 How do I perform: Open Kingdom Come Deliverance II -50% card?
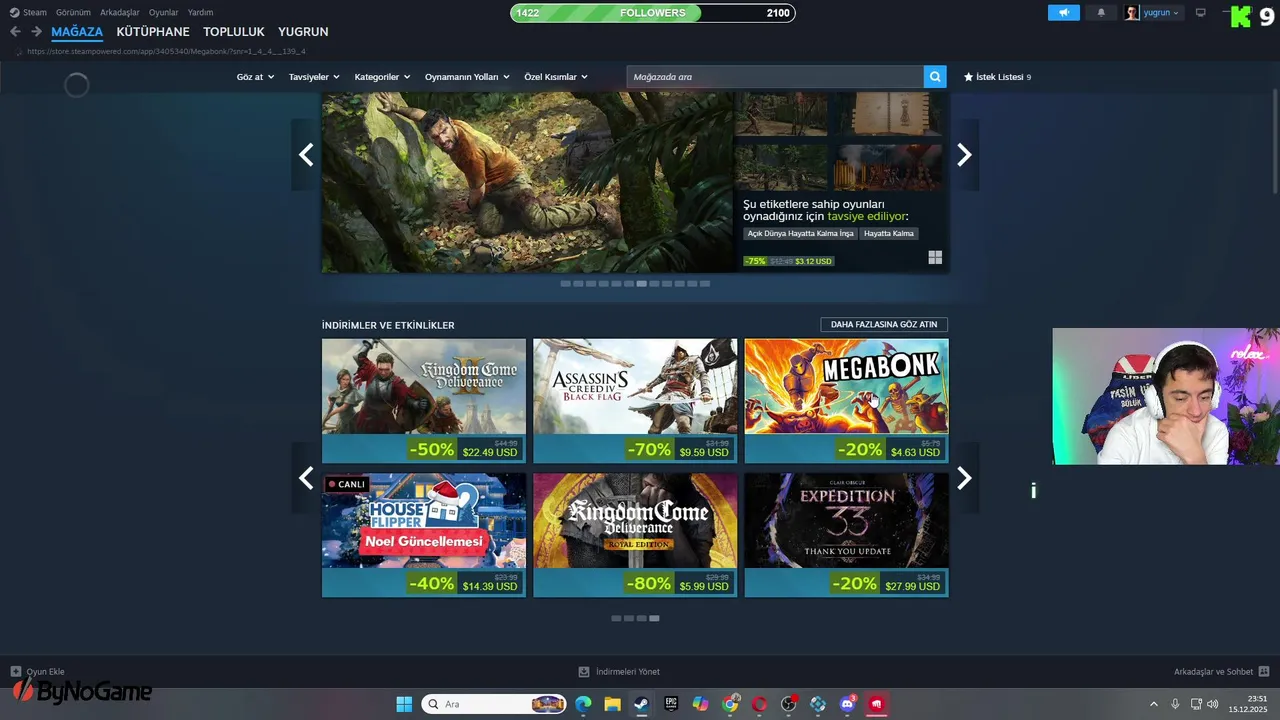[424, 401]
